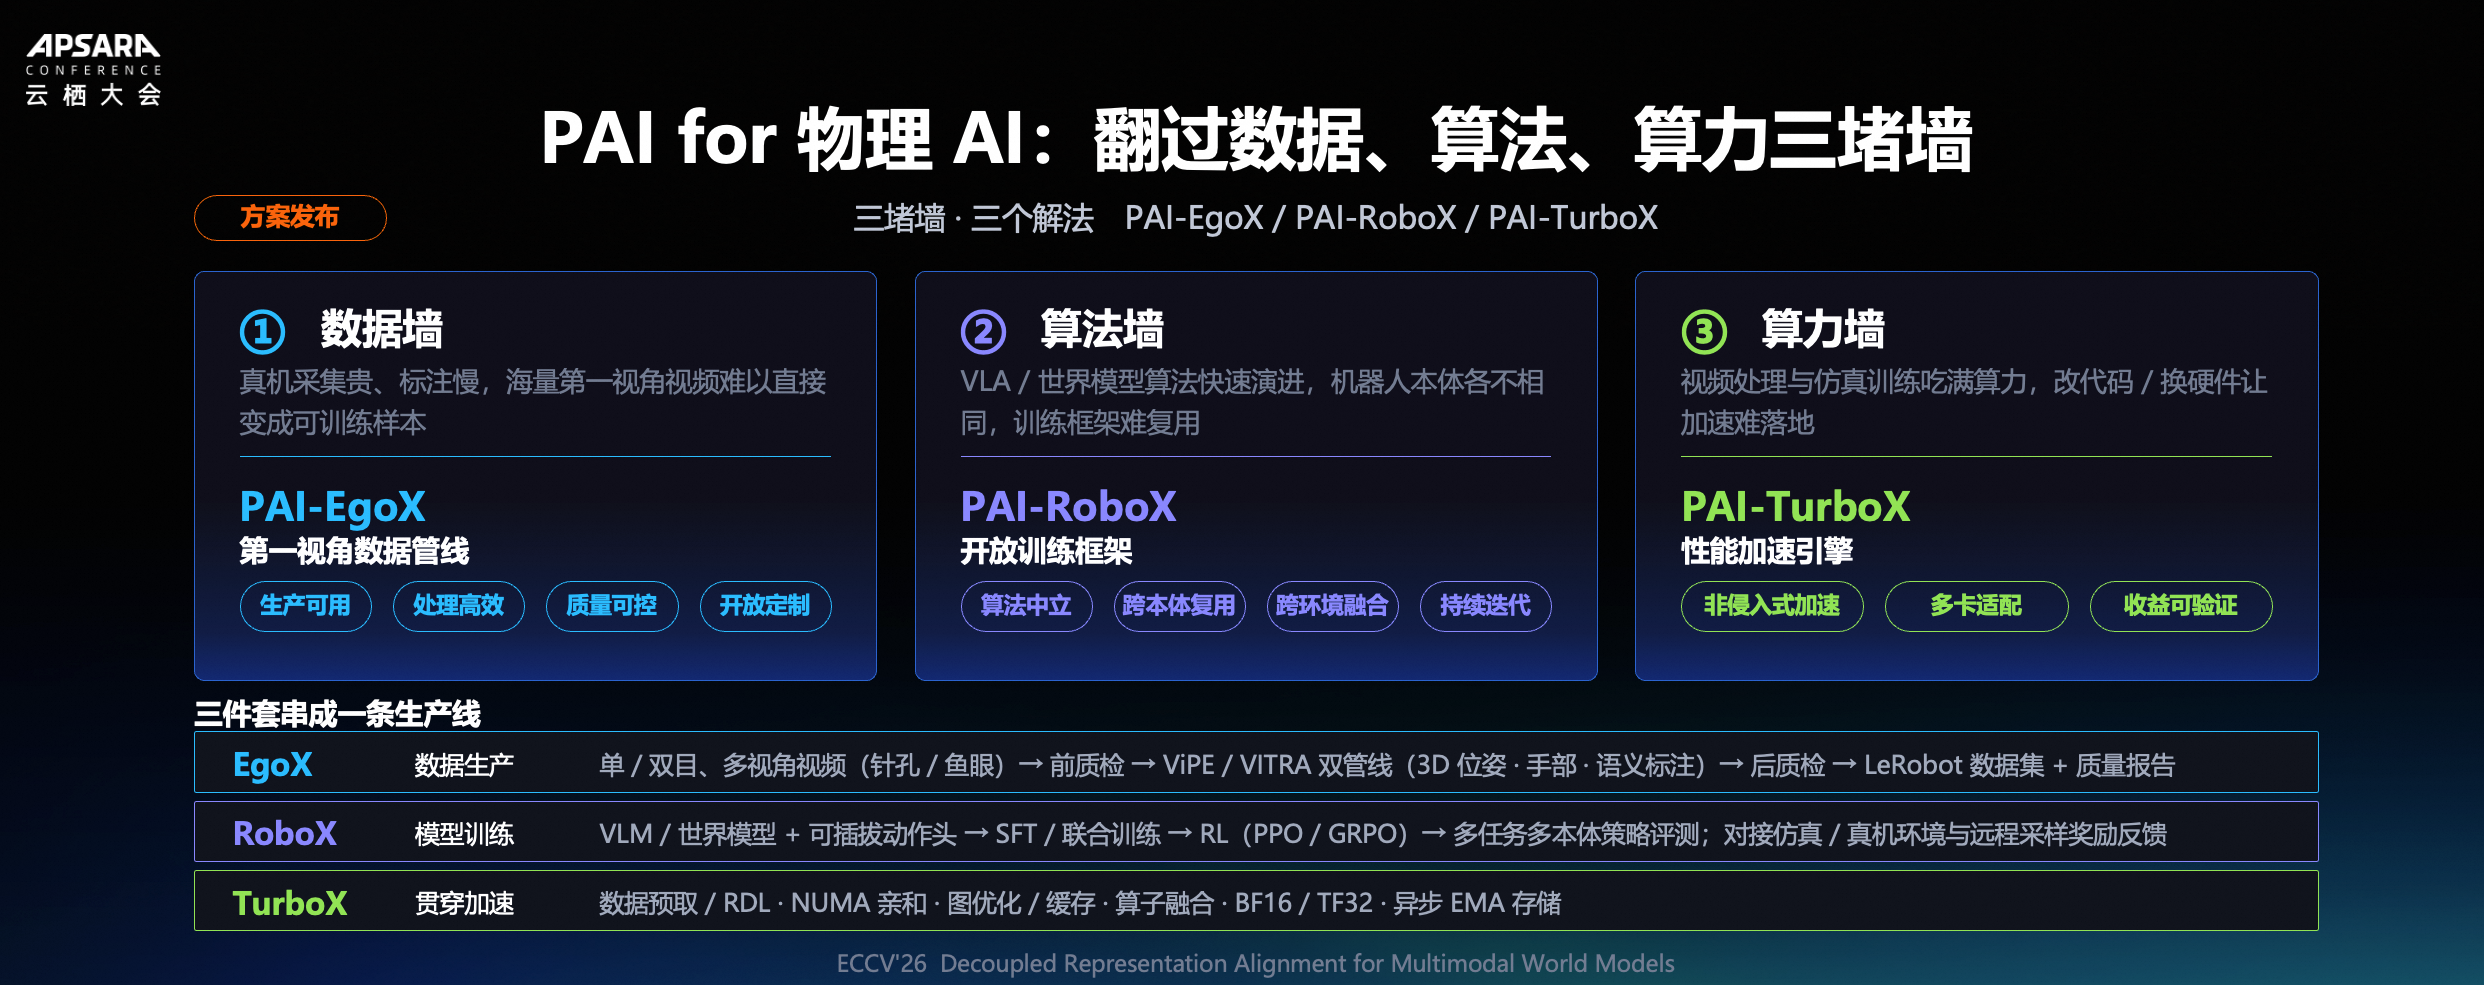Click the purple RoboX label in the 模型训练 row
This screenshot has width=2484, height=985.
285,834
